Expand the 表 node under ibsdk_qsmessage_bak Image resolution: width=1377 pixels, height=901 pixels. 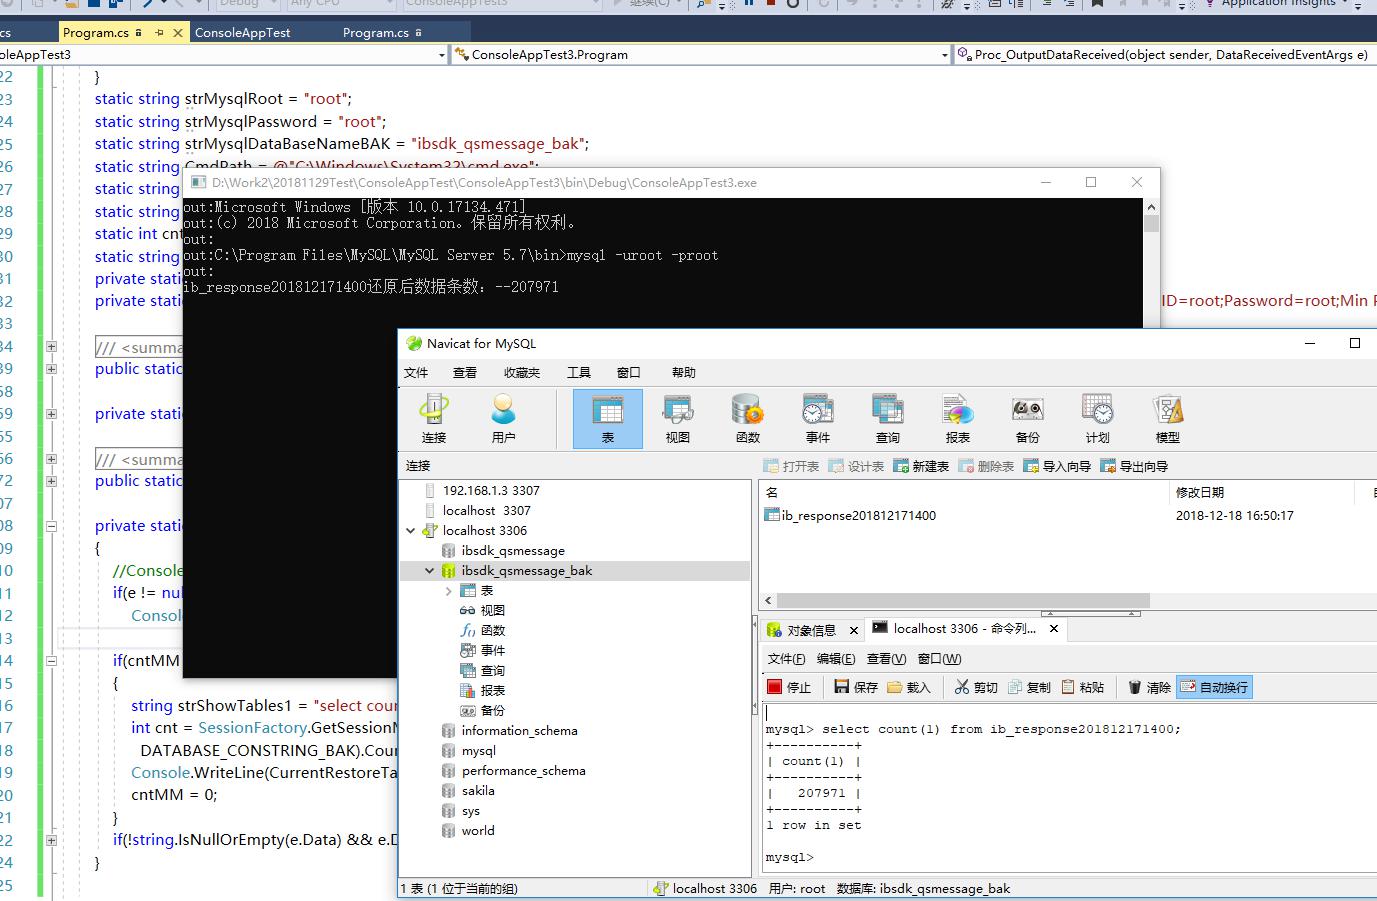(x=450, y=589)
